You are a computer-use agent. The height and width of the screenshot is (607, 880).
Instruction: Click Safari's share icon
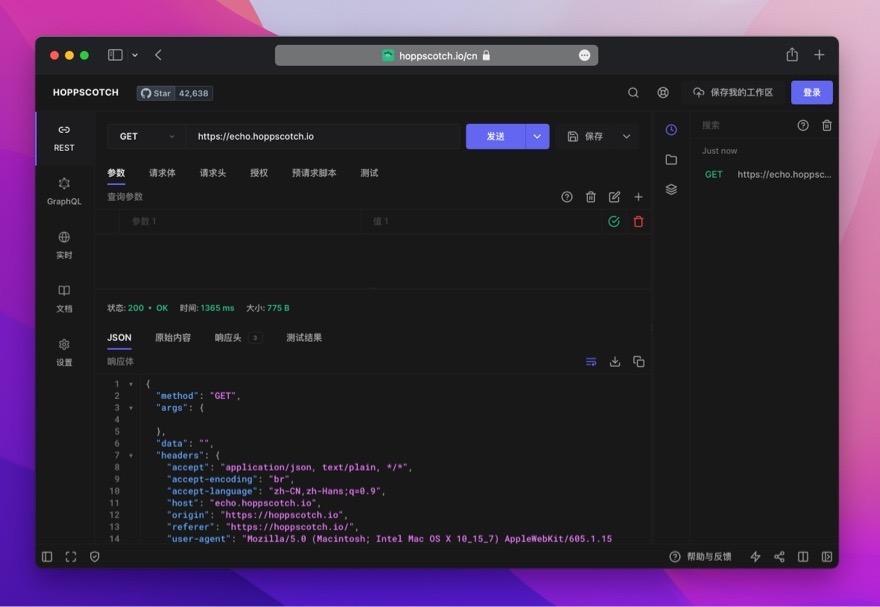[x=792, y=54]
